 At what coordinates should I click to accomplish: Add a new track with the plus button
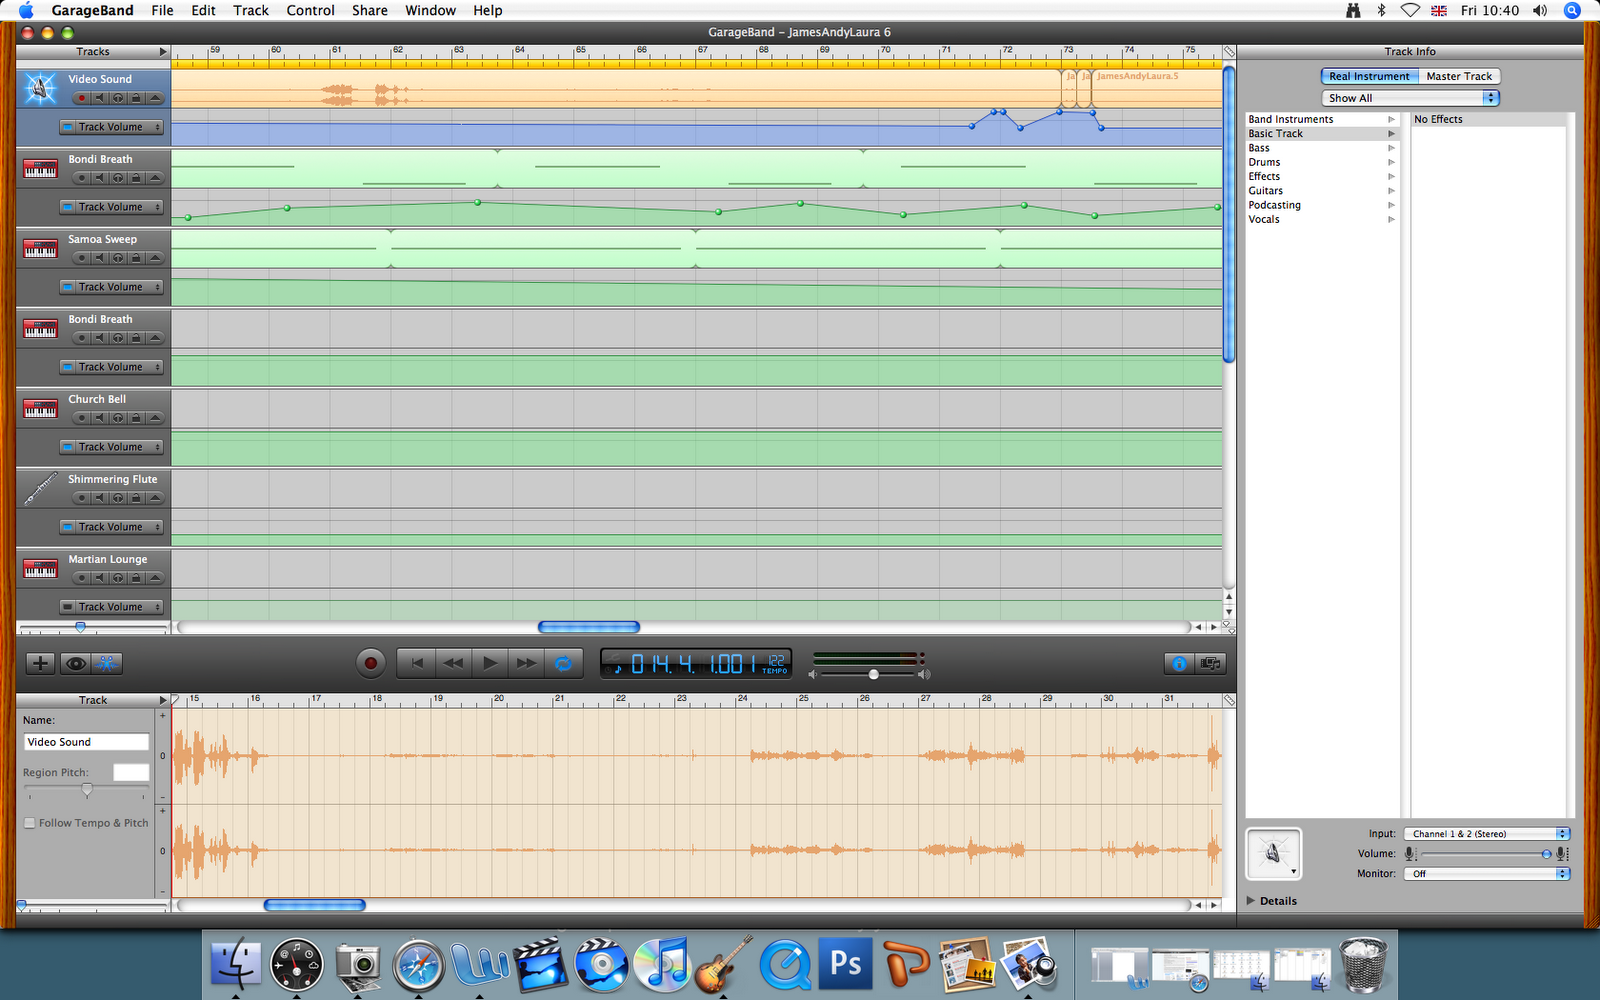coord(40,663)
